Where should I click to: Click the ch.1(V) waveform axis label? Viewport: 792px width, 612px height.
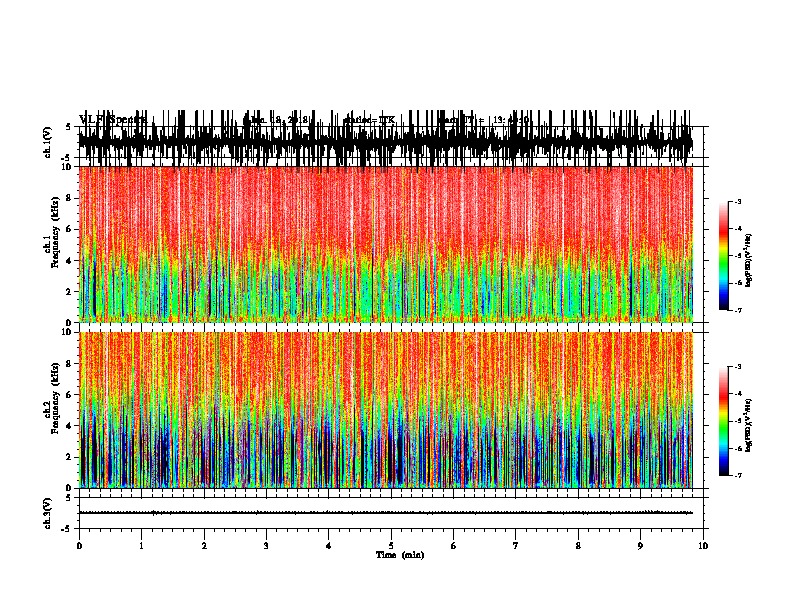coord(48,142)
